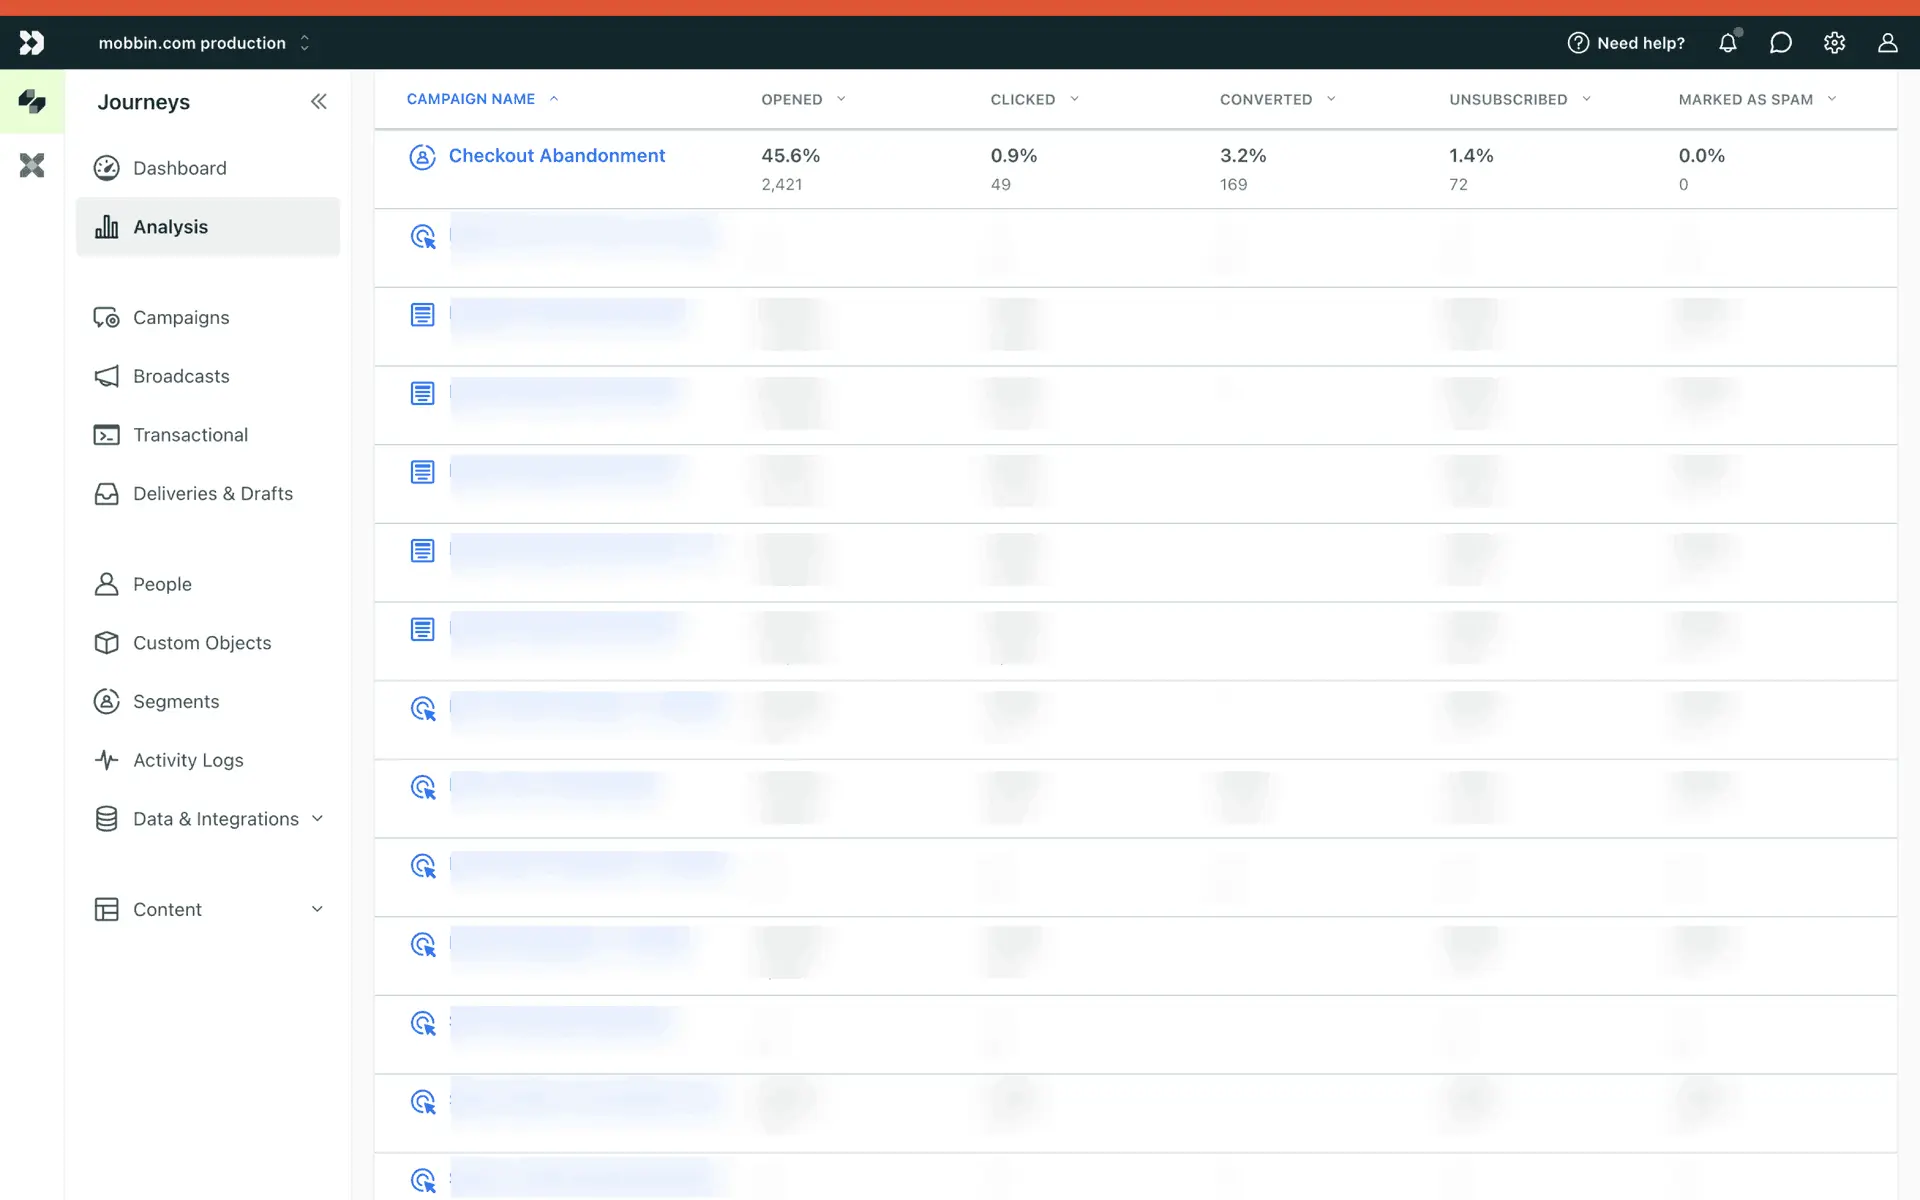Click the notifications bell icon
Image resolution: width=1920 pixels, height=1200 pixels.
[1727, 43]
